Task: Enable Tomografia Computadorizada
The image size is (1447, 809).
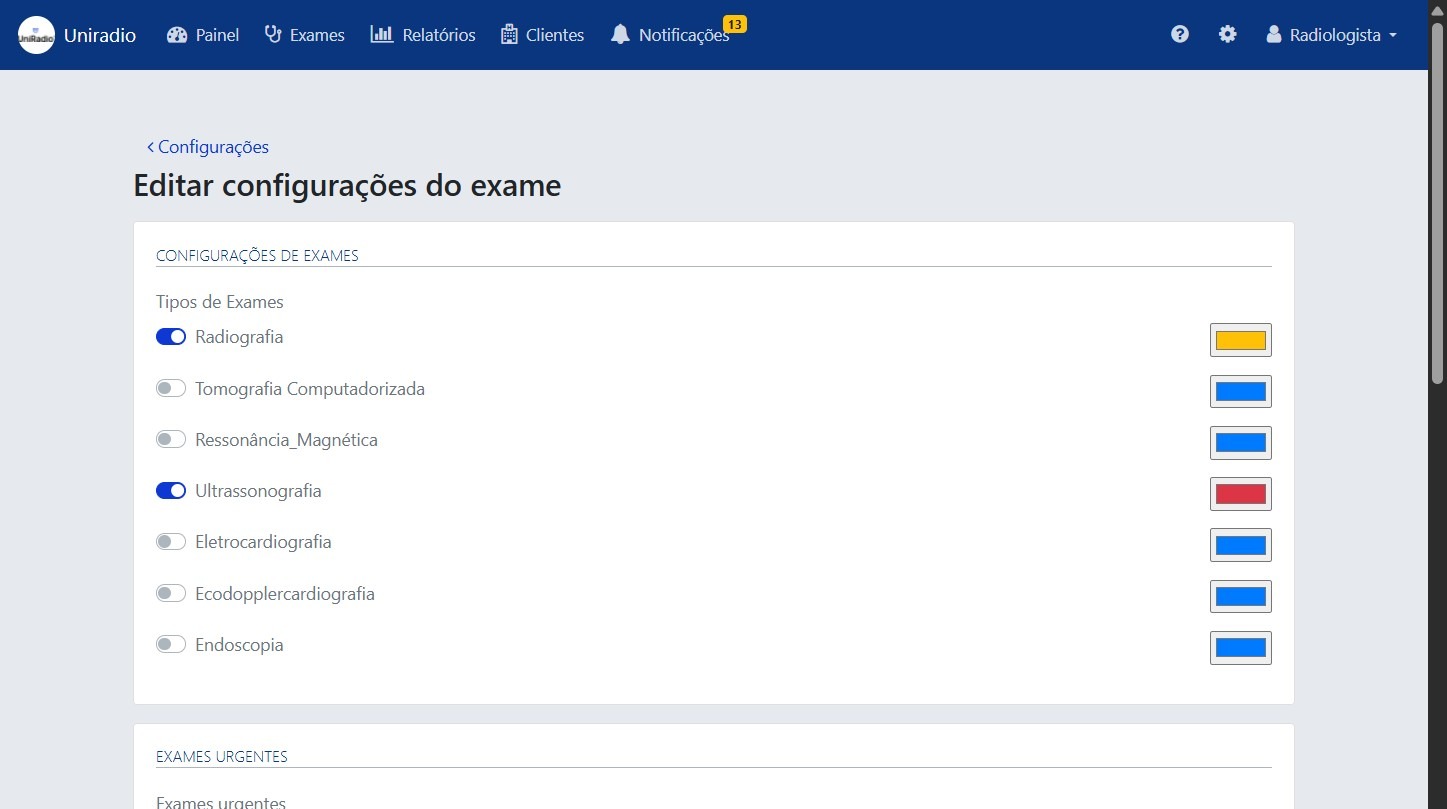Action: pyautogui.click(x=170, y=388)
